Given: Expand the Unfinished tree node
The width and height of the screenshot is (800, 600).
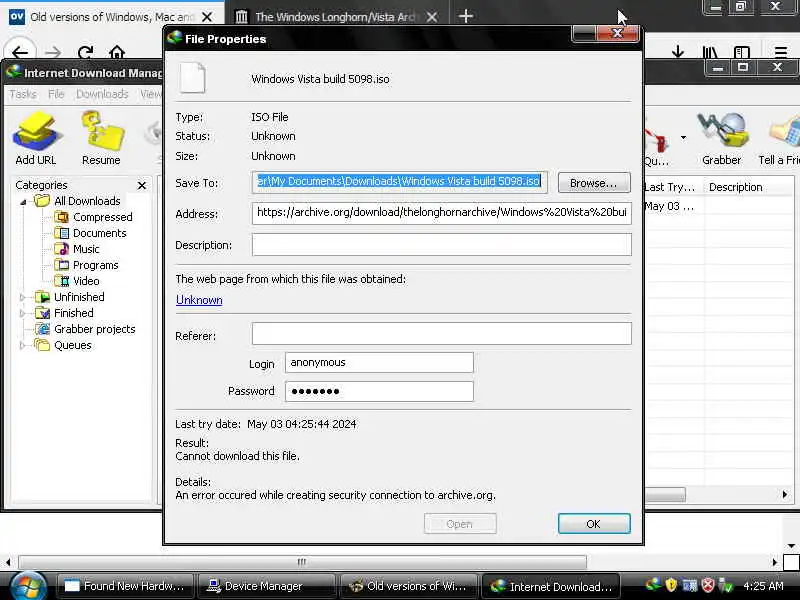Looking at the screenshot, I should [x=22, y=297].
